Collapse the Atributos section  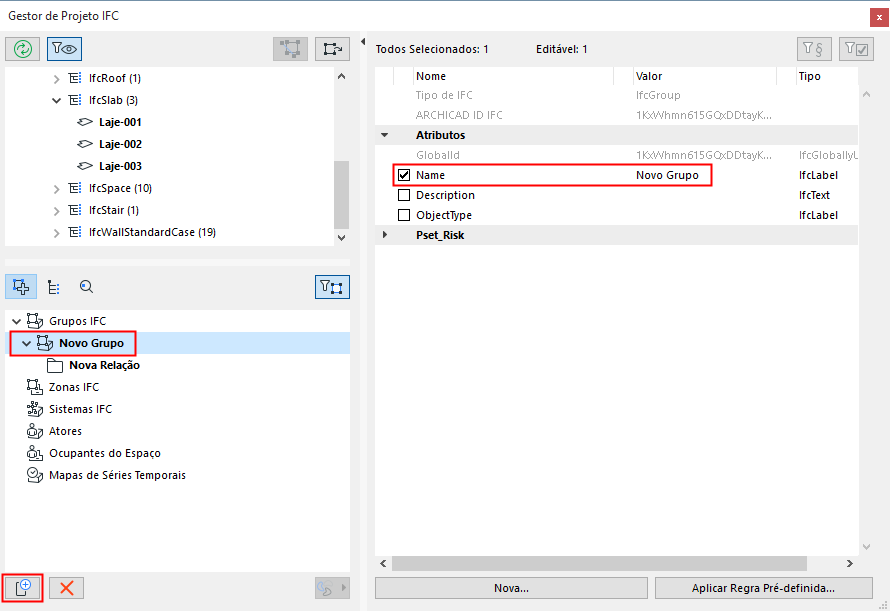coord(385,135)
